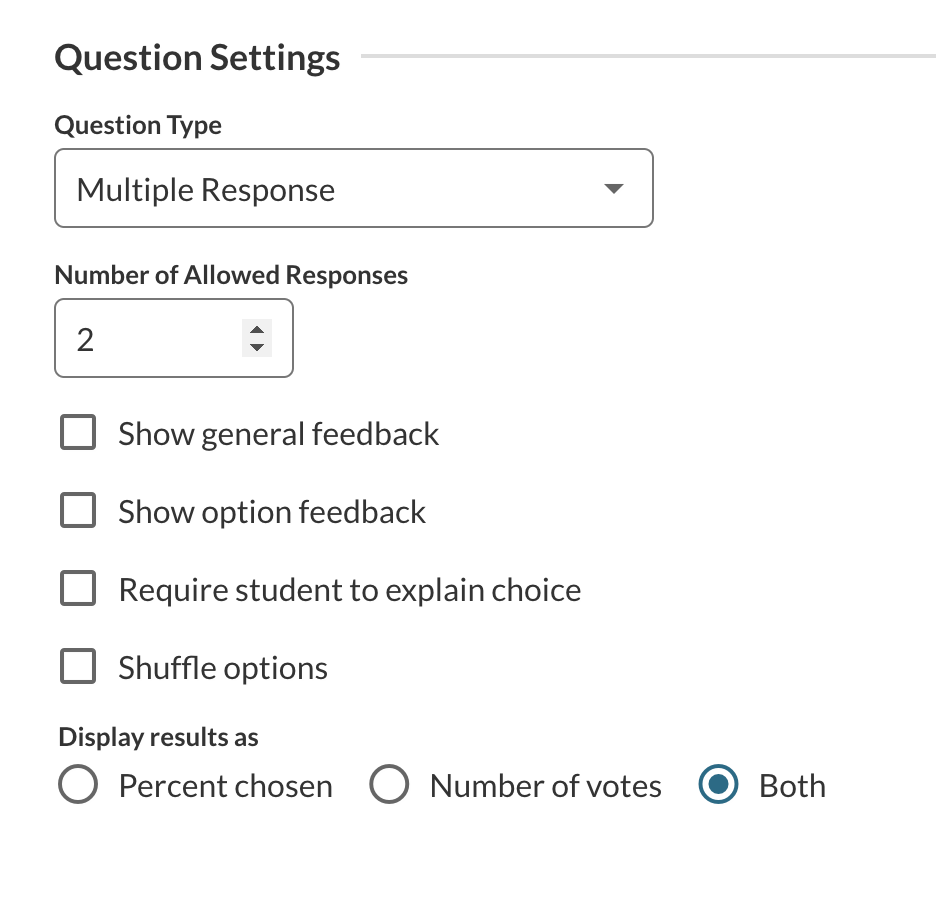
Task: Check the Require student to explain choice box
Action: tap(78, 589)
